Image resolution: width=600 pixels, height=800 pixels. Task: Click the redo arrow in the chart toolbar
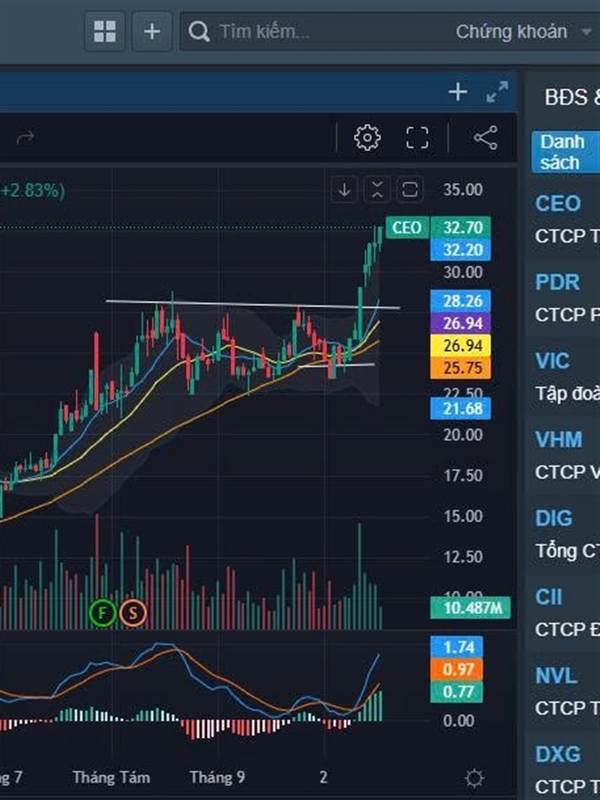coord(26,137)
